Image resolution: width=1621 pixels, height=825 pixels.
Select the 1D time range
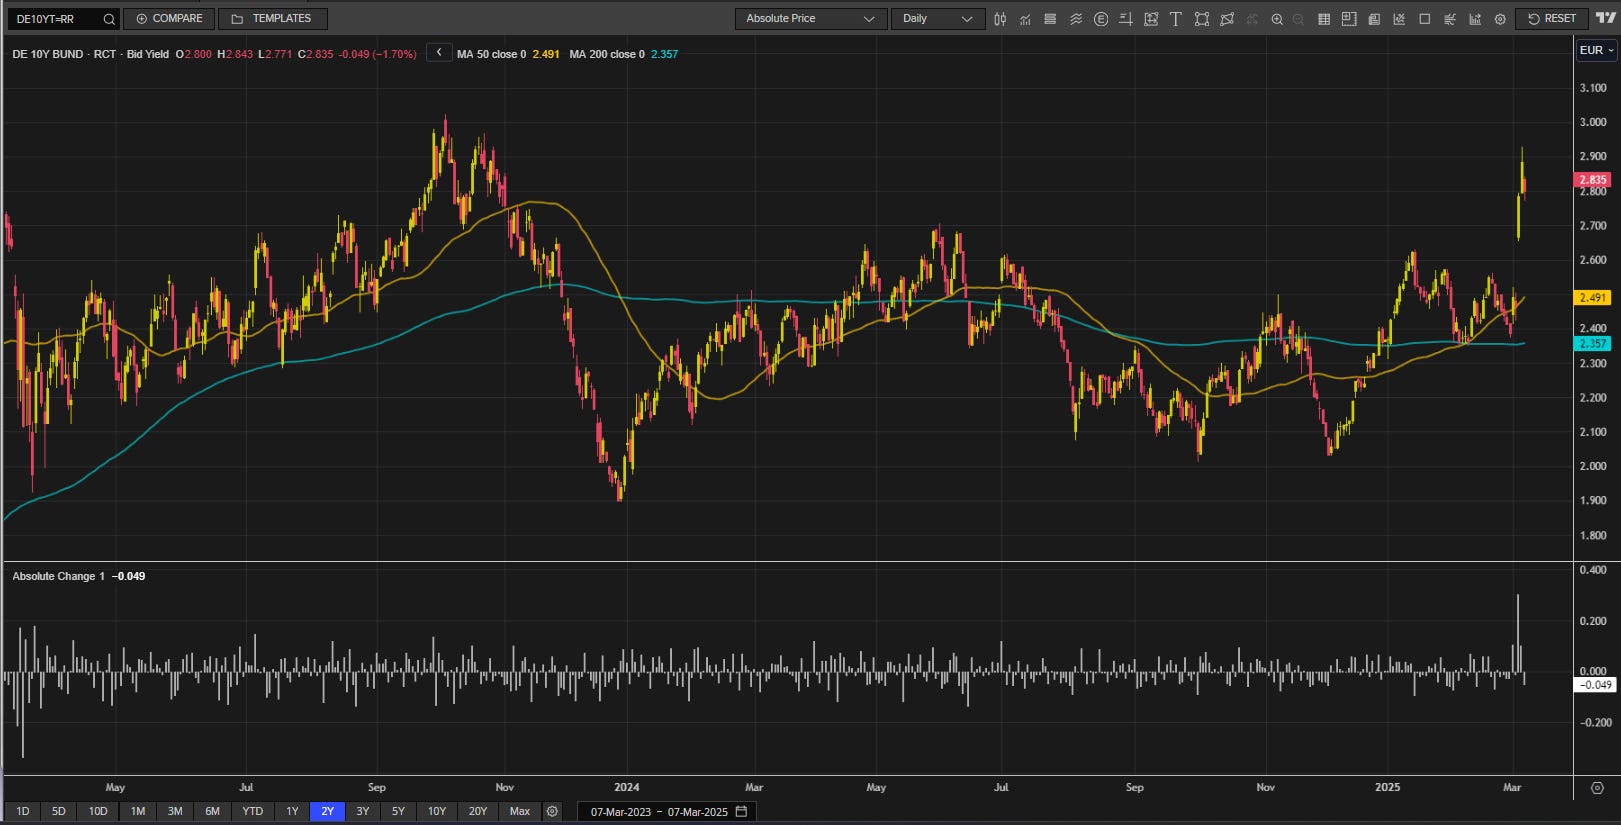[23, 811]
